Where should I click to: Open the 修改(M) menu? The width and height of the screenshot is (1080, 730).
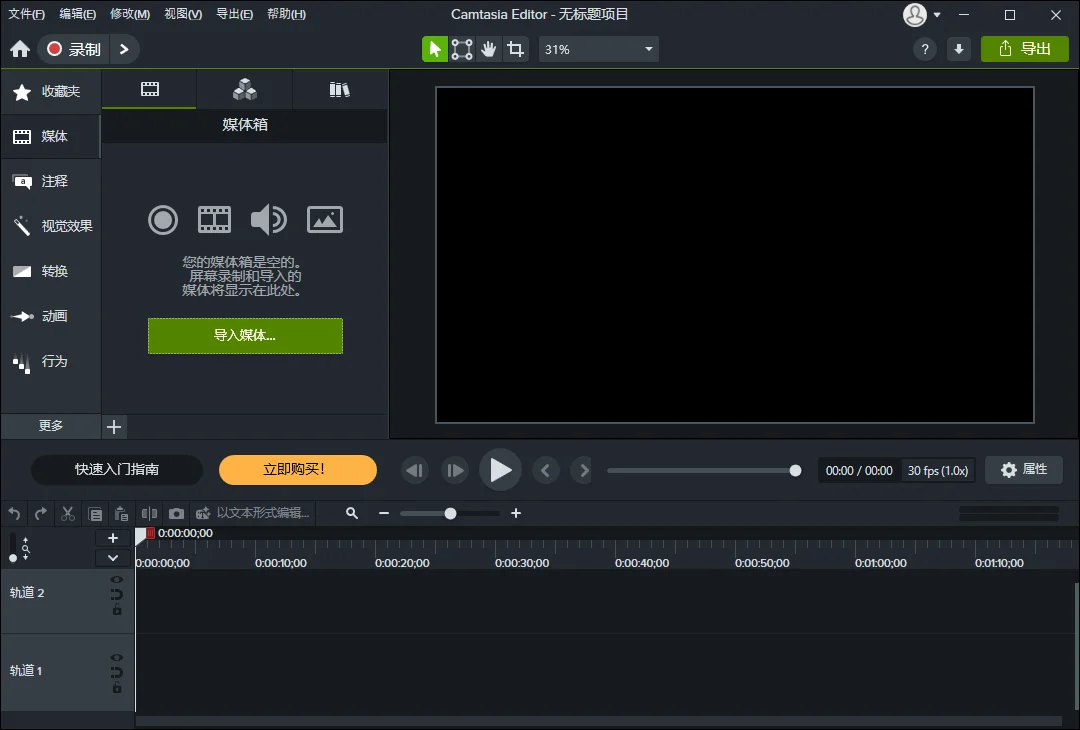pyautogui.click(x=129, y=14)
